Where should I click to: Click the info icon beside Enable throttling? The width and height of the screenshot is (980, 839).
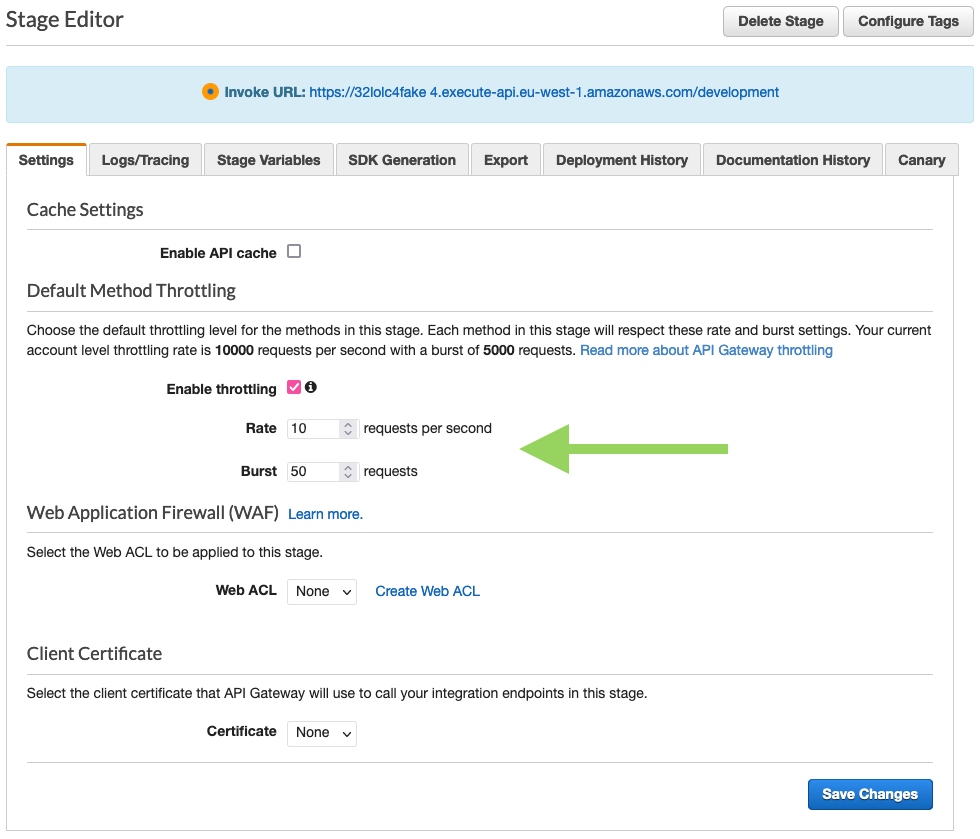click(x=311, y=388)
